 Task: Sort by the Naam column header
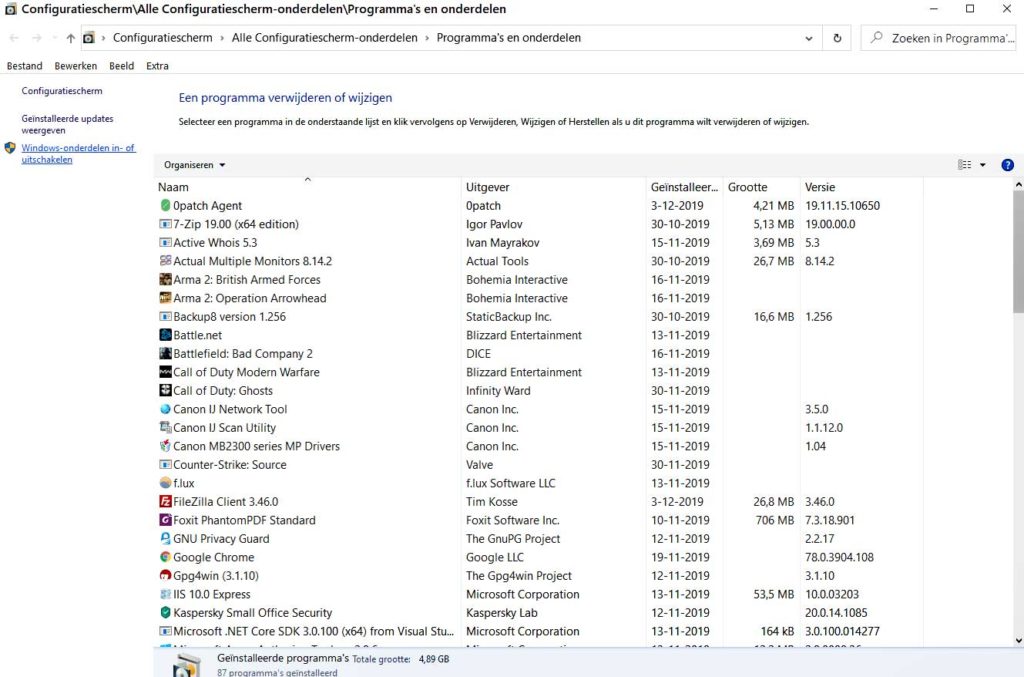tap(308, 187)
